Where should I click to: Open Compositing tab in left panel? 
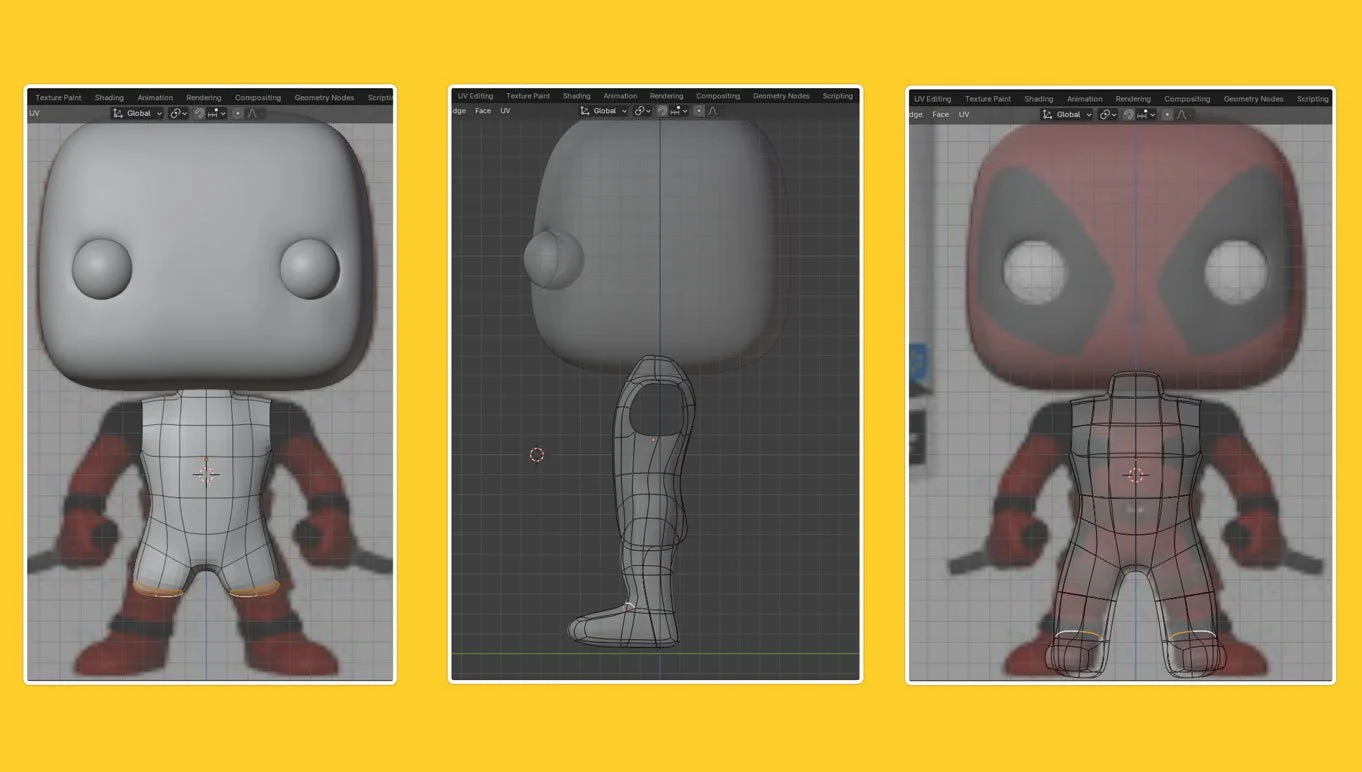coord(258,98)
